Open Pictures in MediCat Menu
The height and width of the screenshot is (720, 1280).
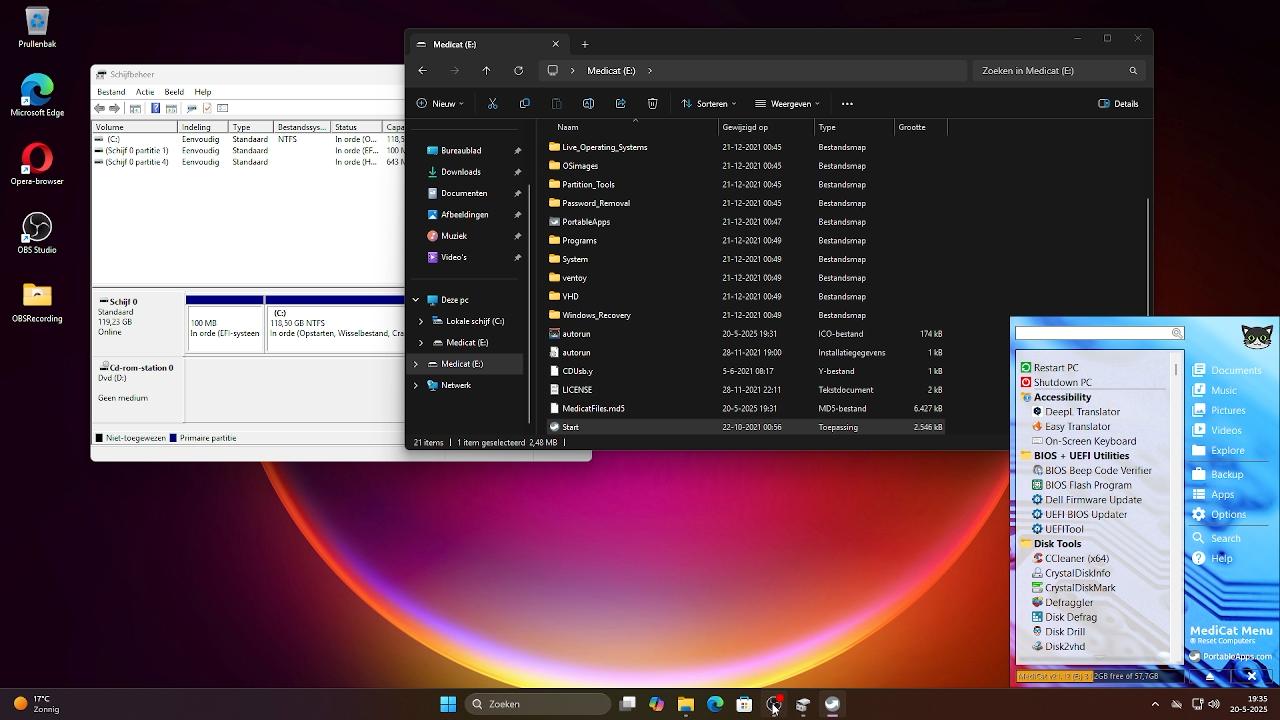1219,410
